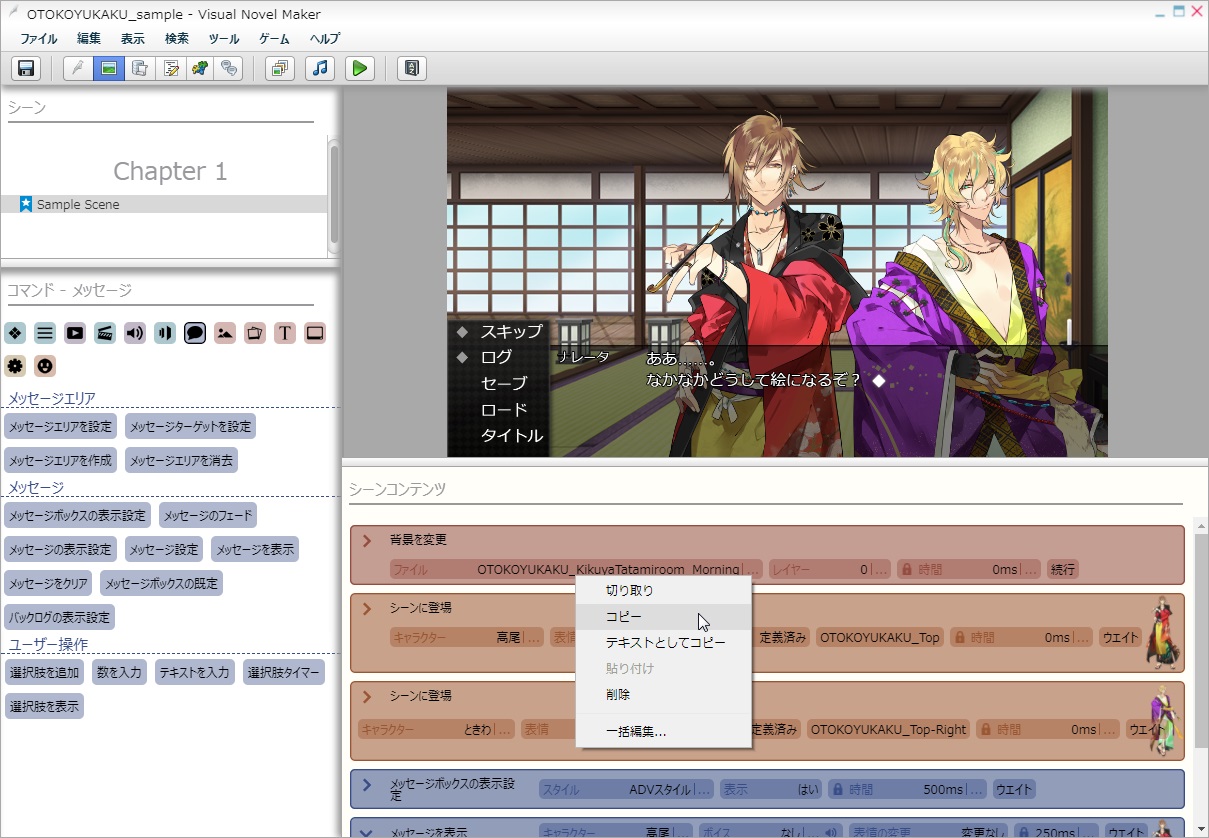Open the A-Z dictionary book icon
Screen dimensions: 1209x838
412,68
